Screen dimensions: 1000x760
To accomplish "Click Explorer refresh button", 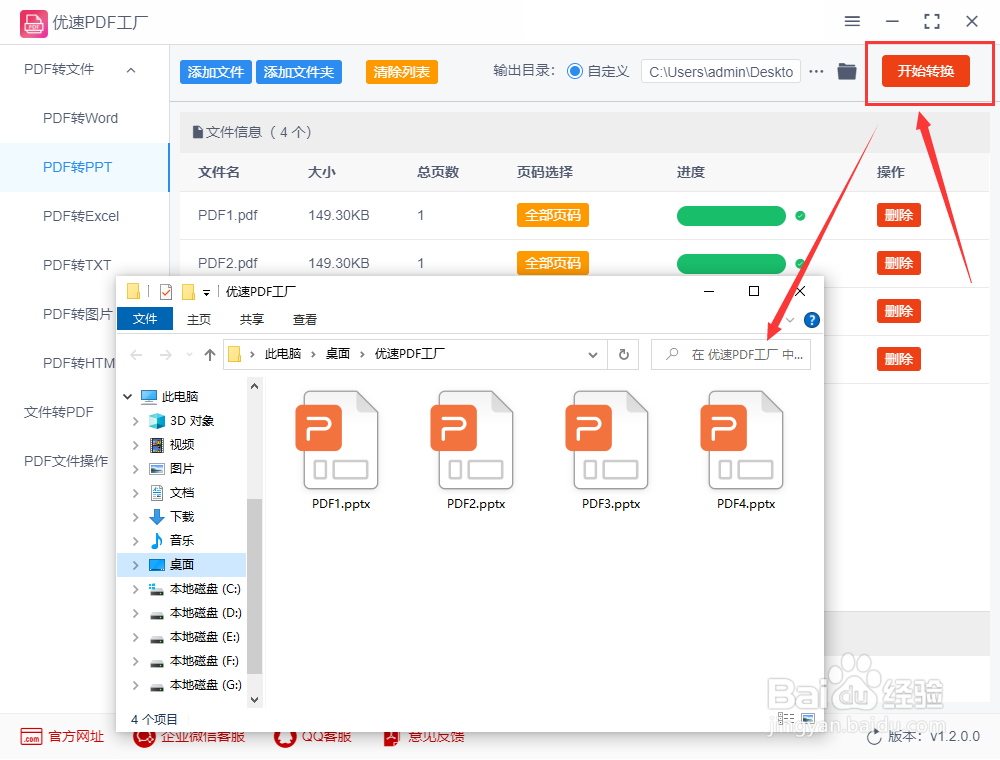I will (x=624, y=354).
